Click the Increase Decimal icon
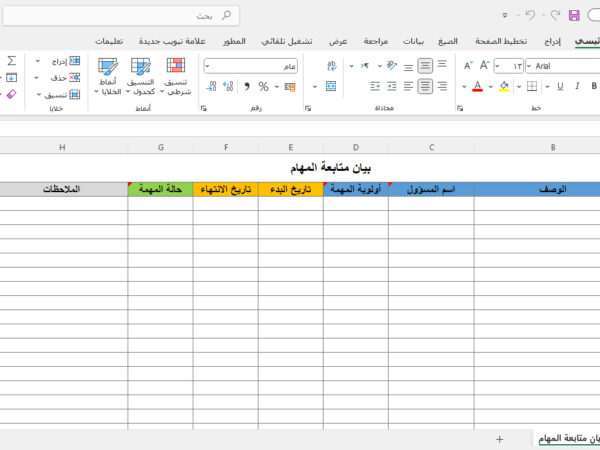Screen dimensions: 600x450 228,87
